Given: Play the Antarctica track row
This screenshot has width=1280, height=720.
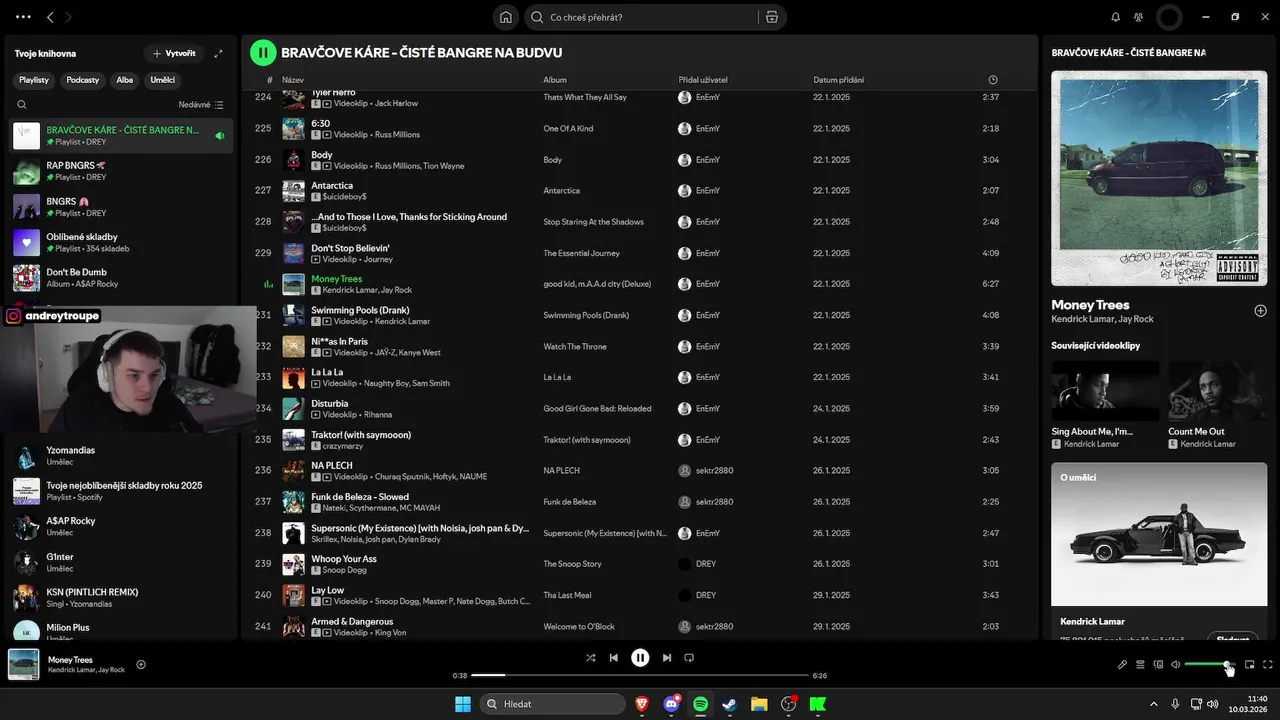Looking at the screenshot, I should pyautogui.click(x=638, y=191).
